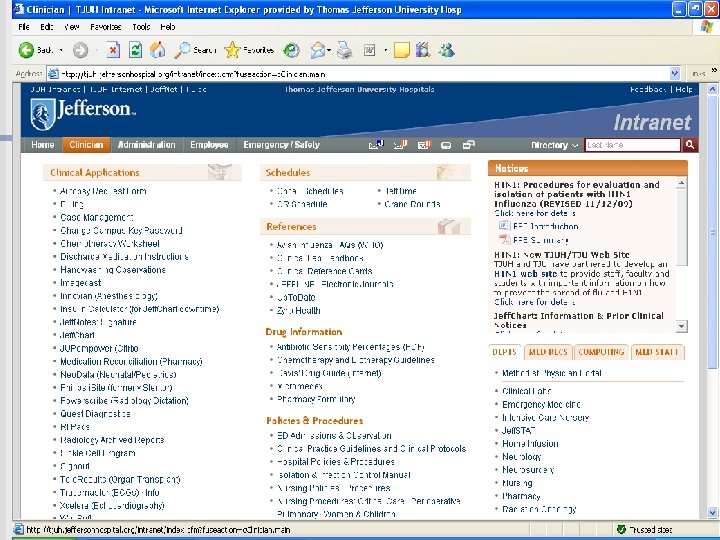Open the Quest Diagnostics link
Screen dimensions: 720x540
tap(95, 414)
